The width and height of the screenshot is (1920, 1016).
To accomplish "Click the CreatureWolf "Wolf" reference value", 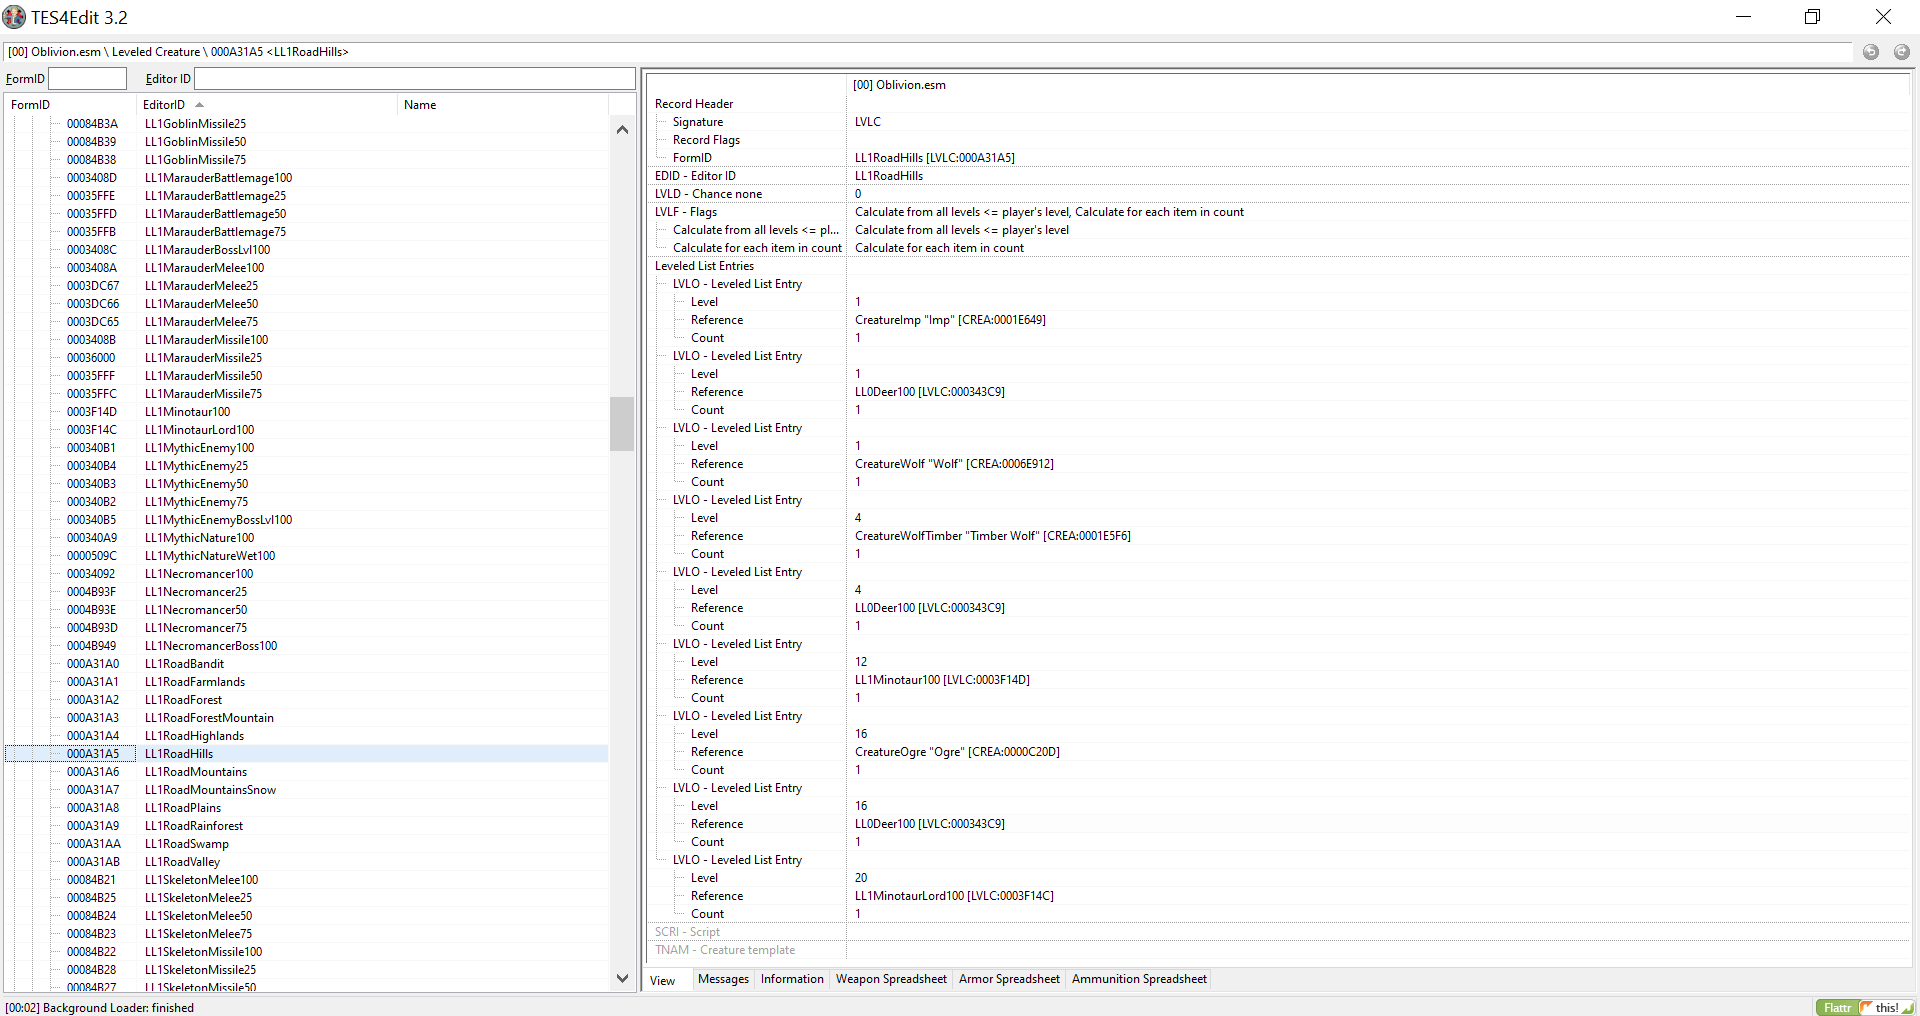I will [954, 464].
